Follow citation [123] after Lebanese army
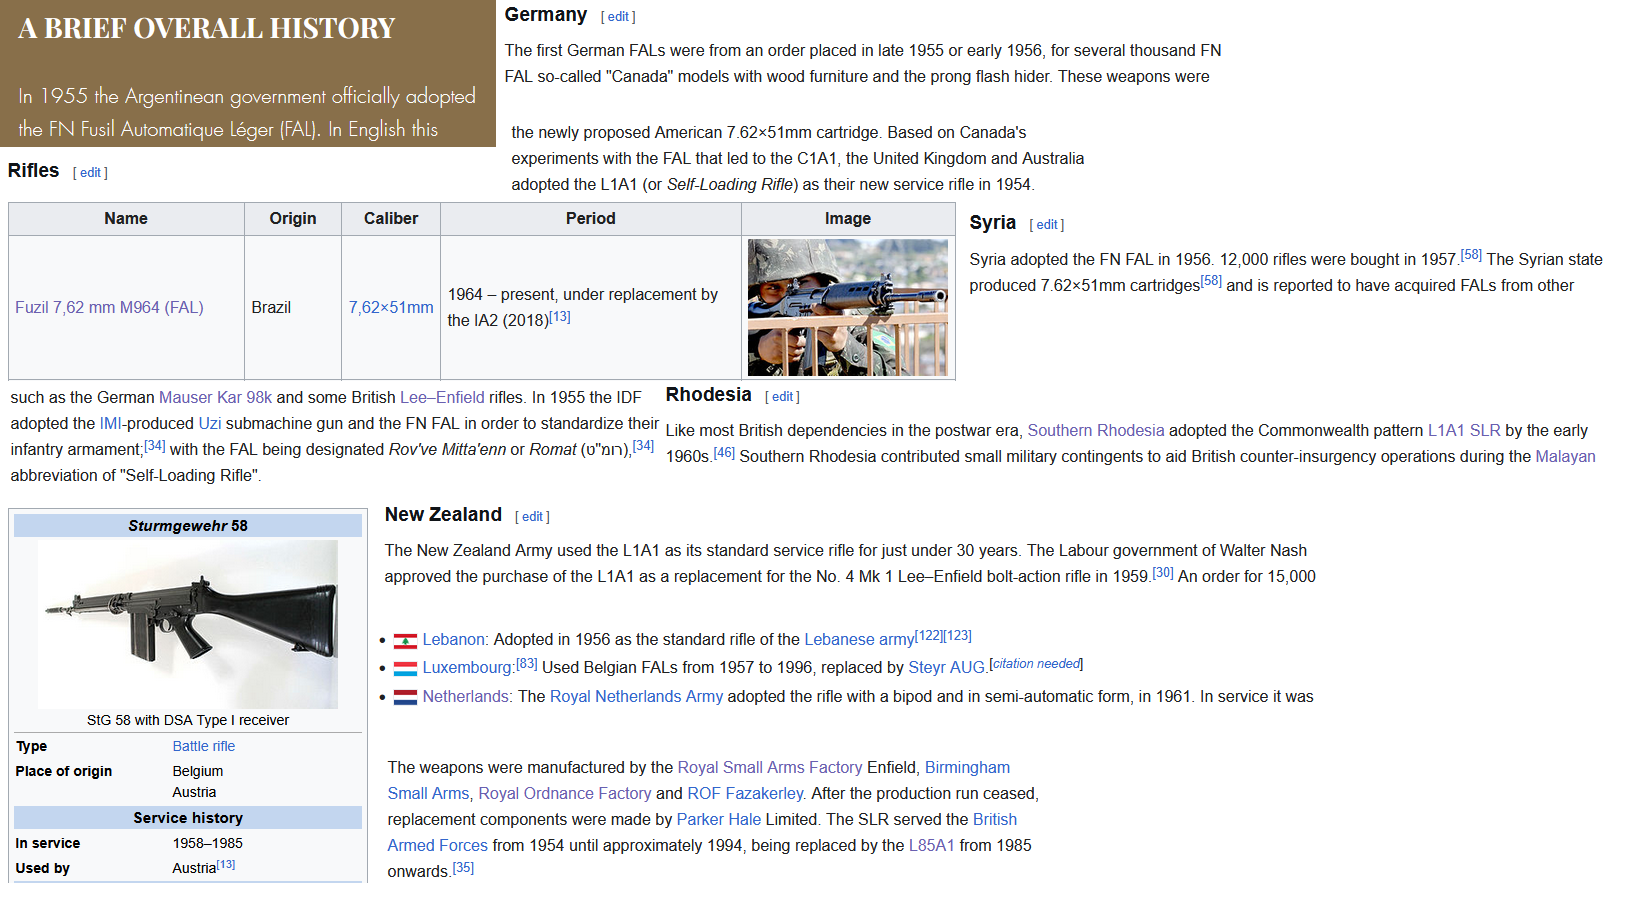 pyautogui.click(x=958, y=636)
